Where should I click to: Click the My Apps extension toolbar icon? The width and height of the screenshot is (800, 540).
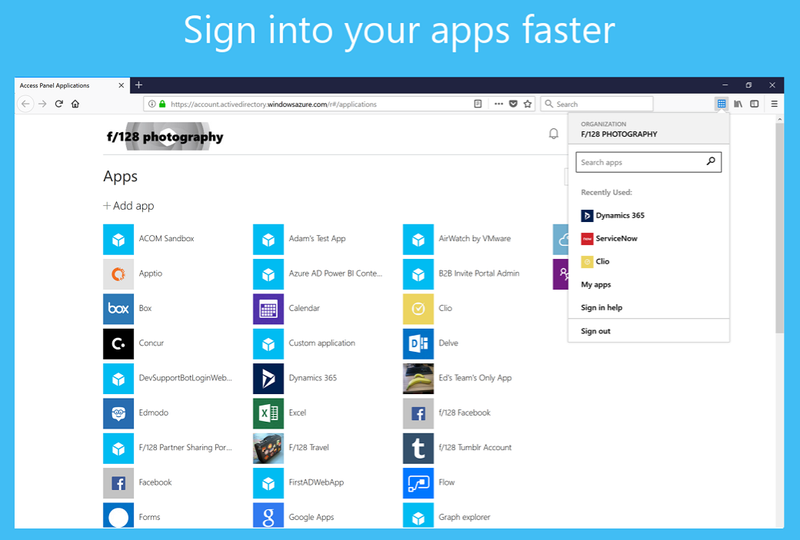click(721, 104)
